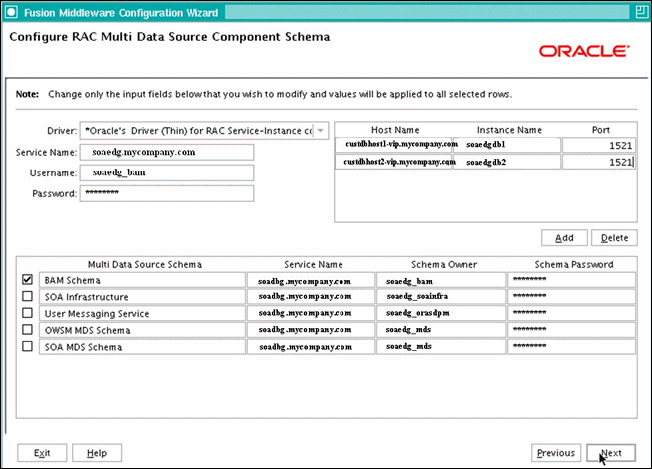
Task: Select the SOA Infrastructure row name
Action: (142, 296)
